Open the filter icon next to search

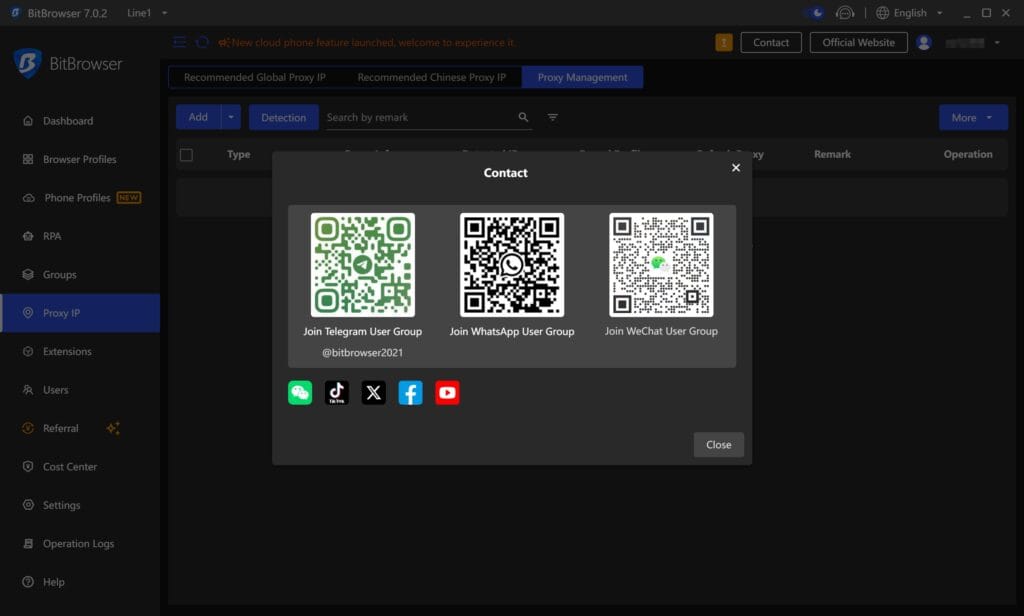pyautogui.click(x=552, y=117)
